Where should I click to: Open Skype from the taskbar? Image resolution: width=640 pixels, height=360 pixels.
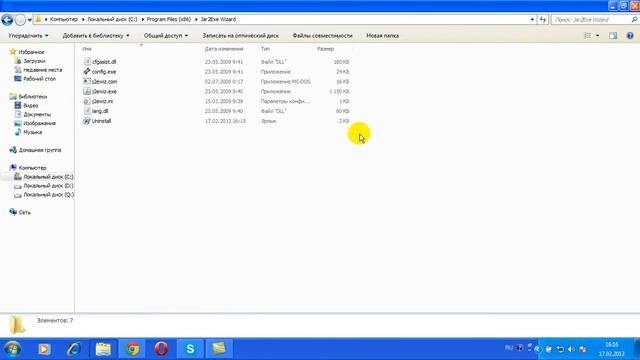click(x=190, y=349)
